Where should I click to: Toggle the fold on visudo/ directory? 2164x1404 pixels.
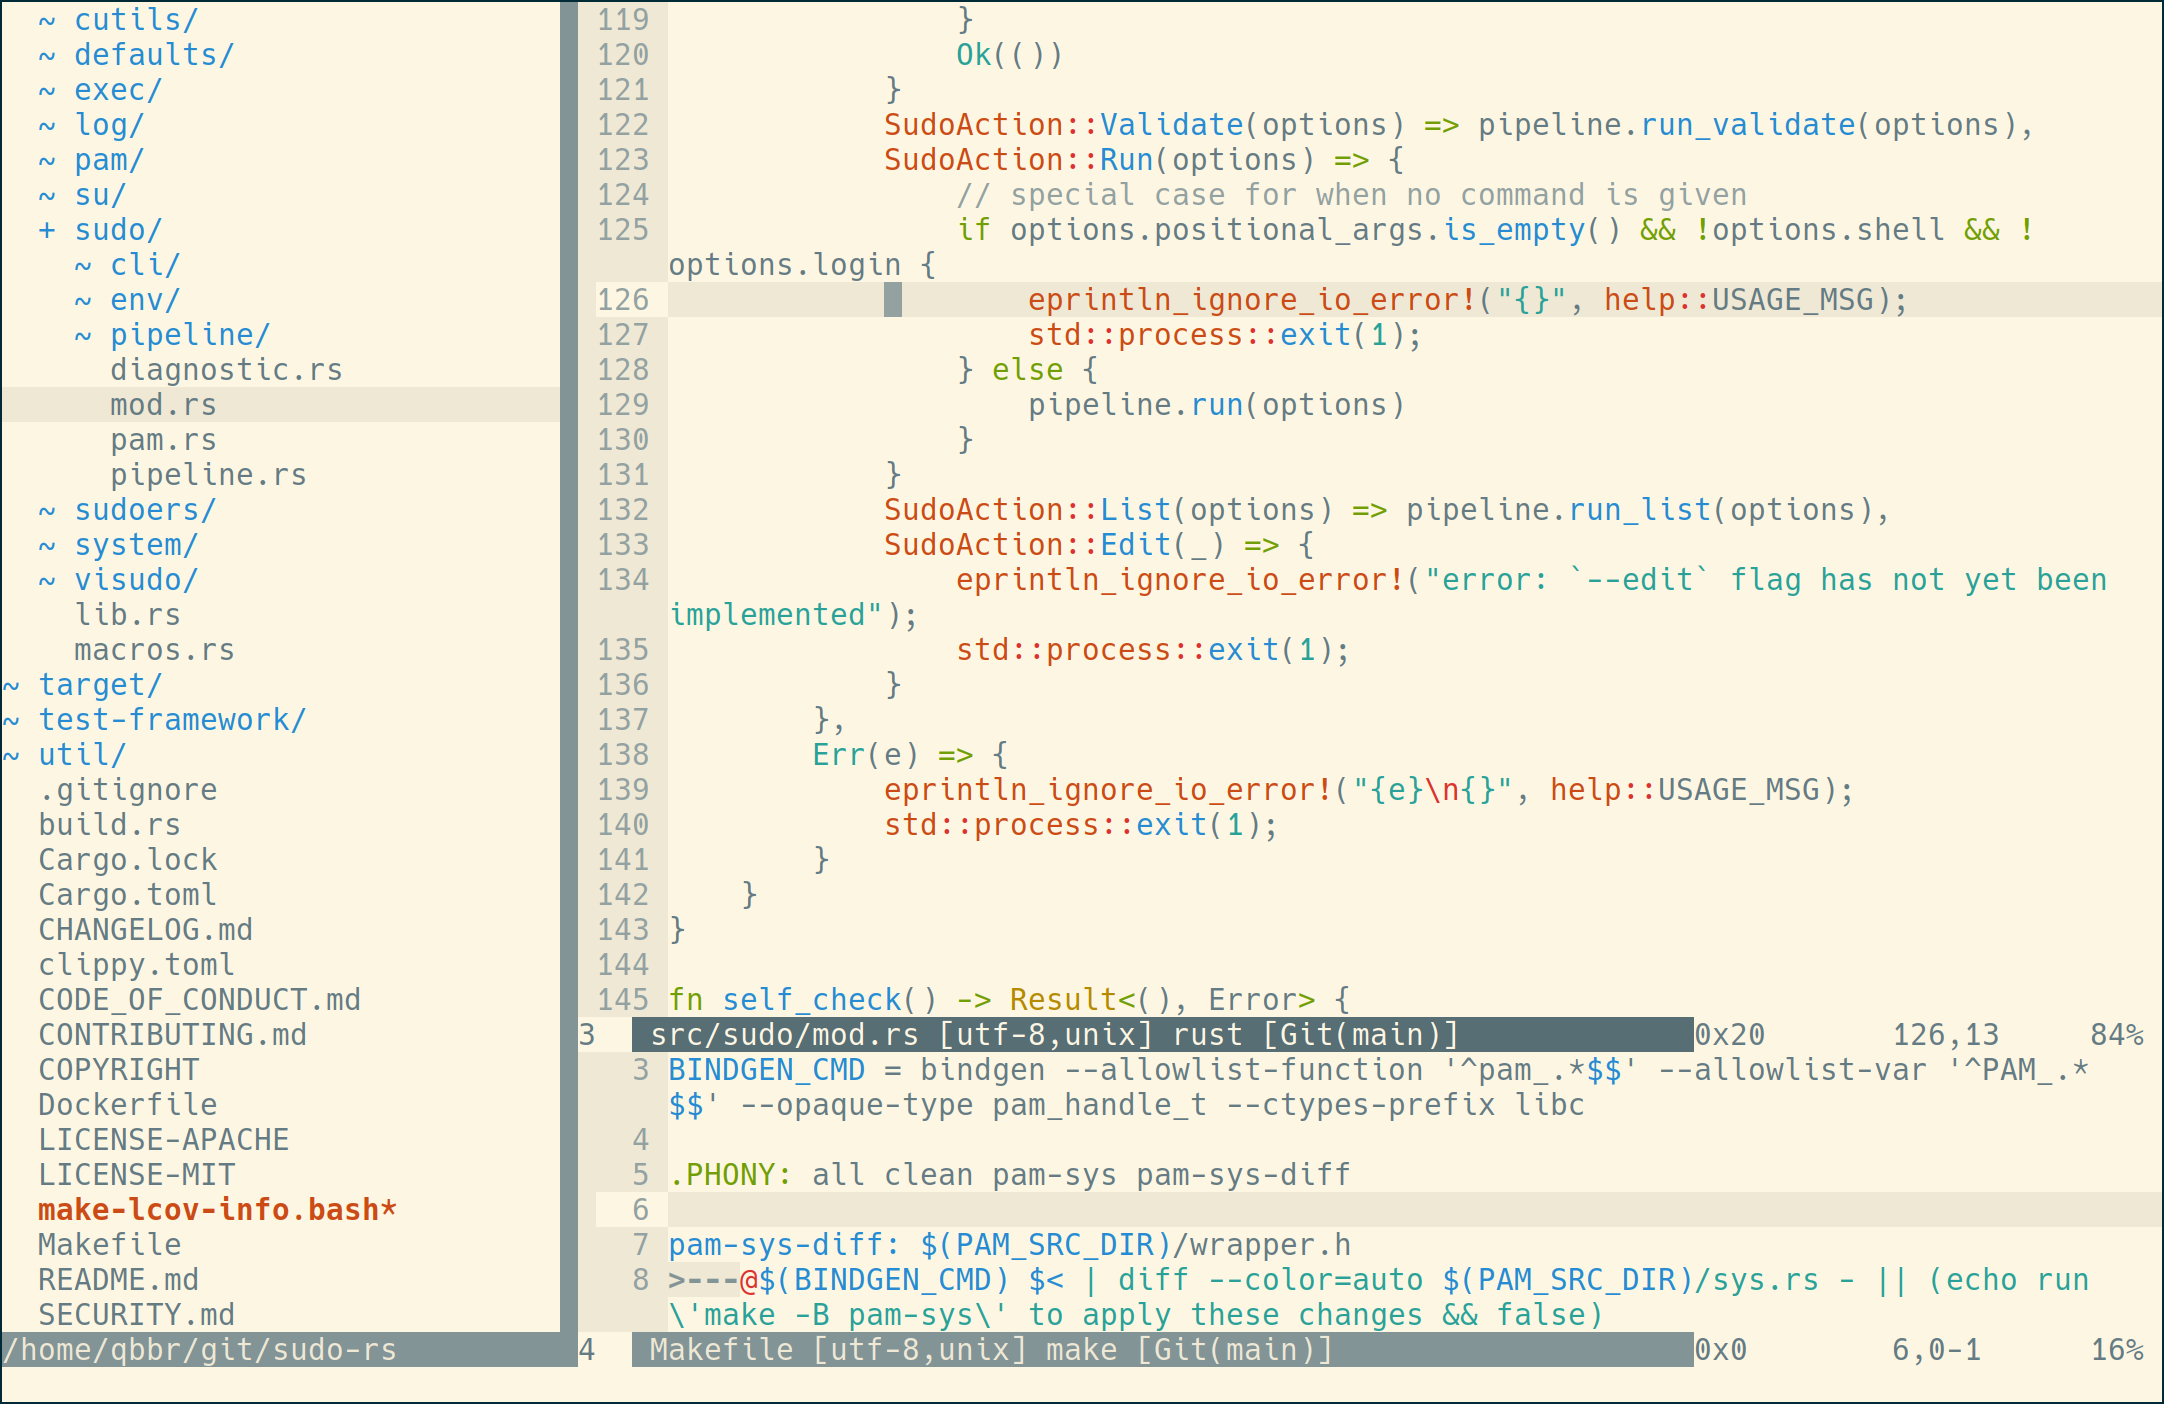[x=45, y=579]
